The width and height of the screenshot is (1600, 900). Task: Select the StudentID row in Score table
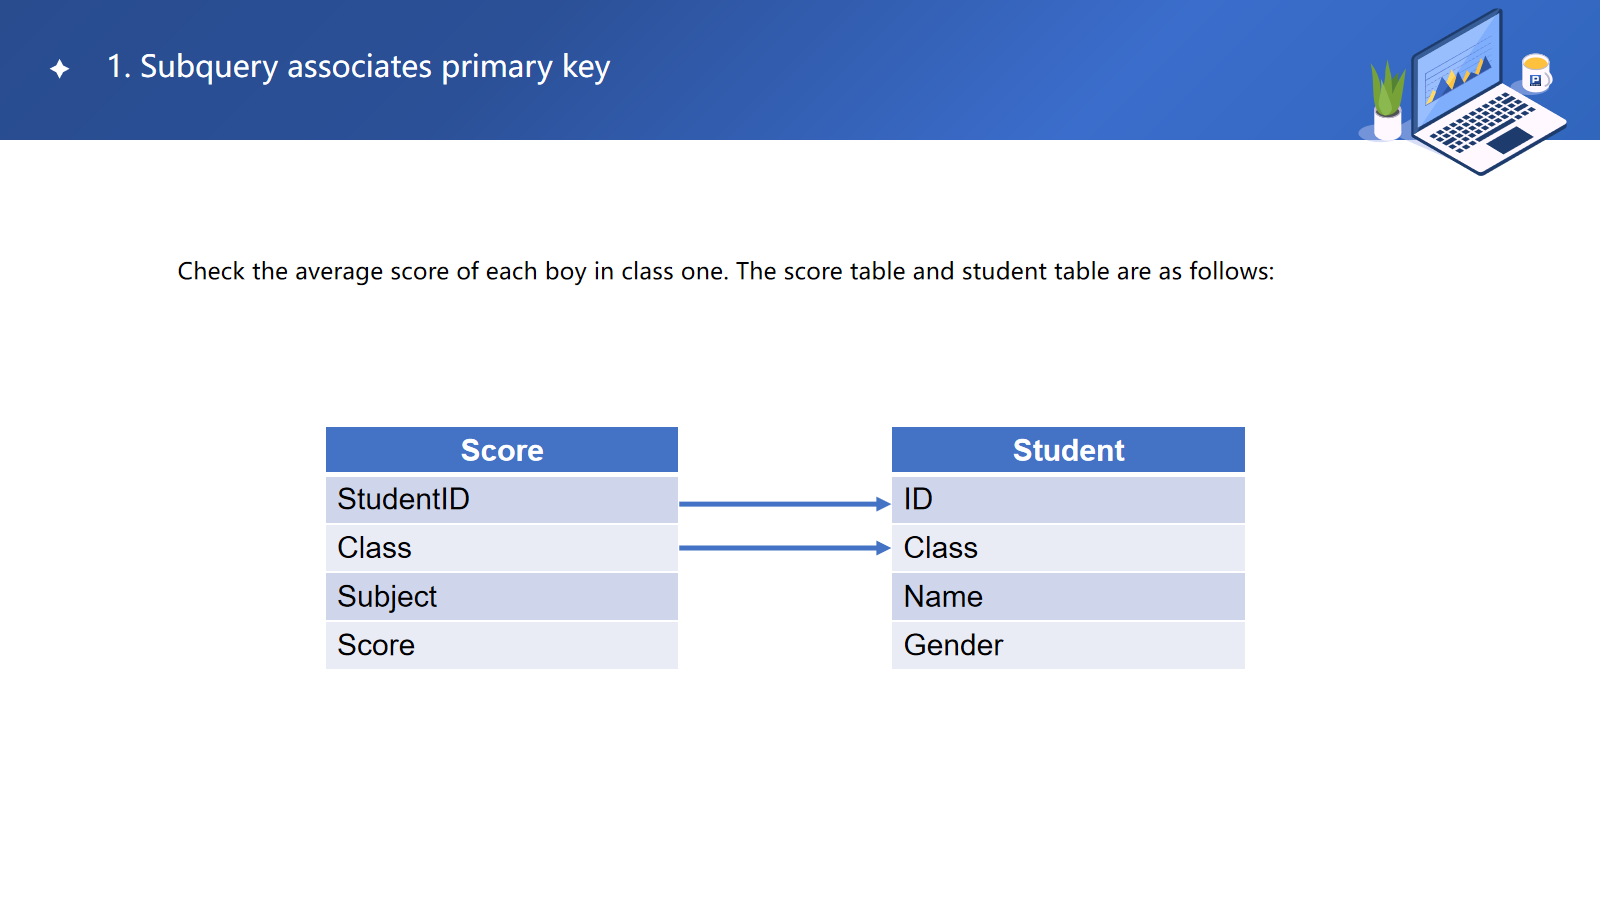[x=502, y=499]
